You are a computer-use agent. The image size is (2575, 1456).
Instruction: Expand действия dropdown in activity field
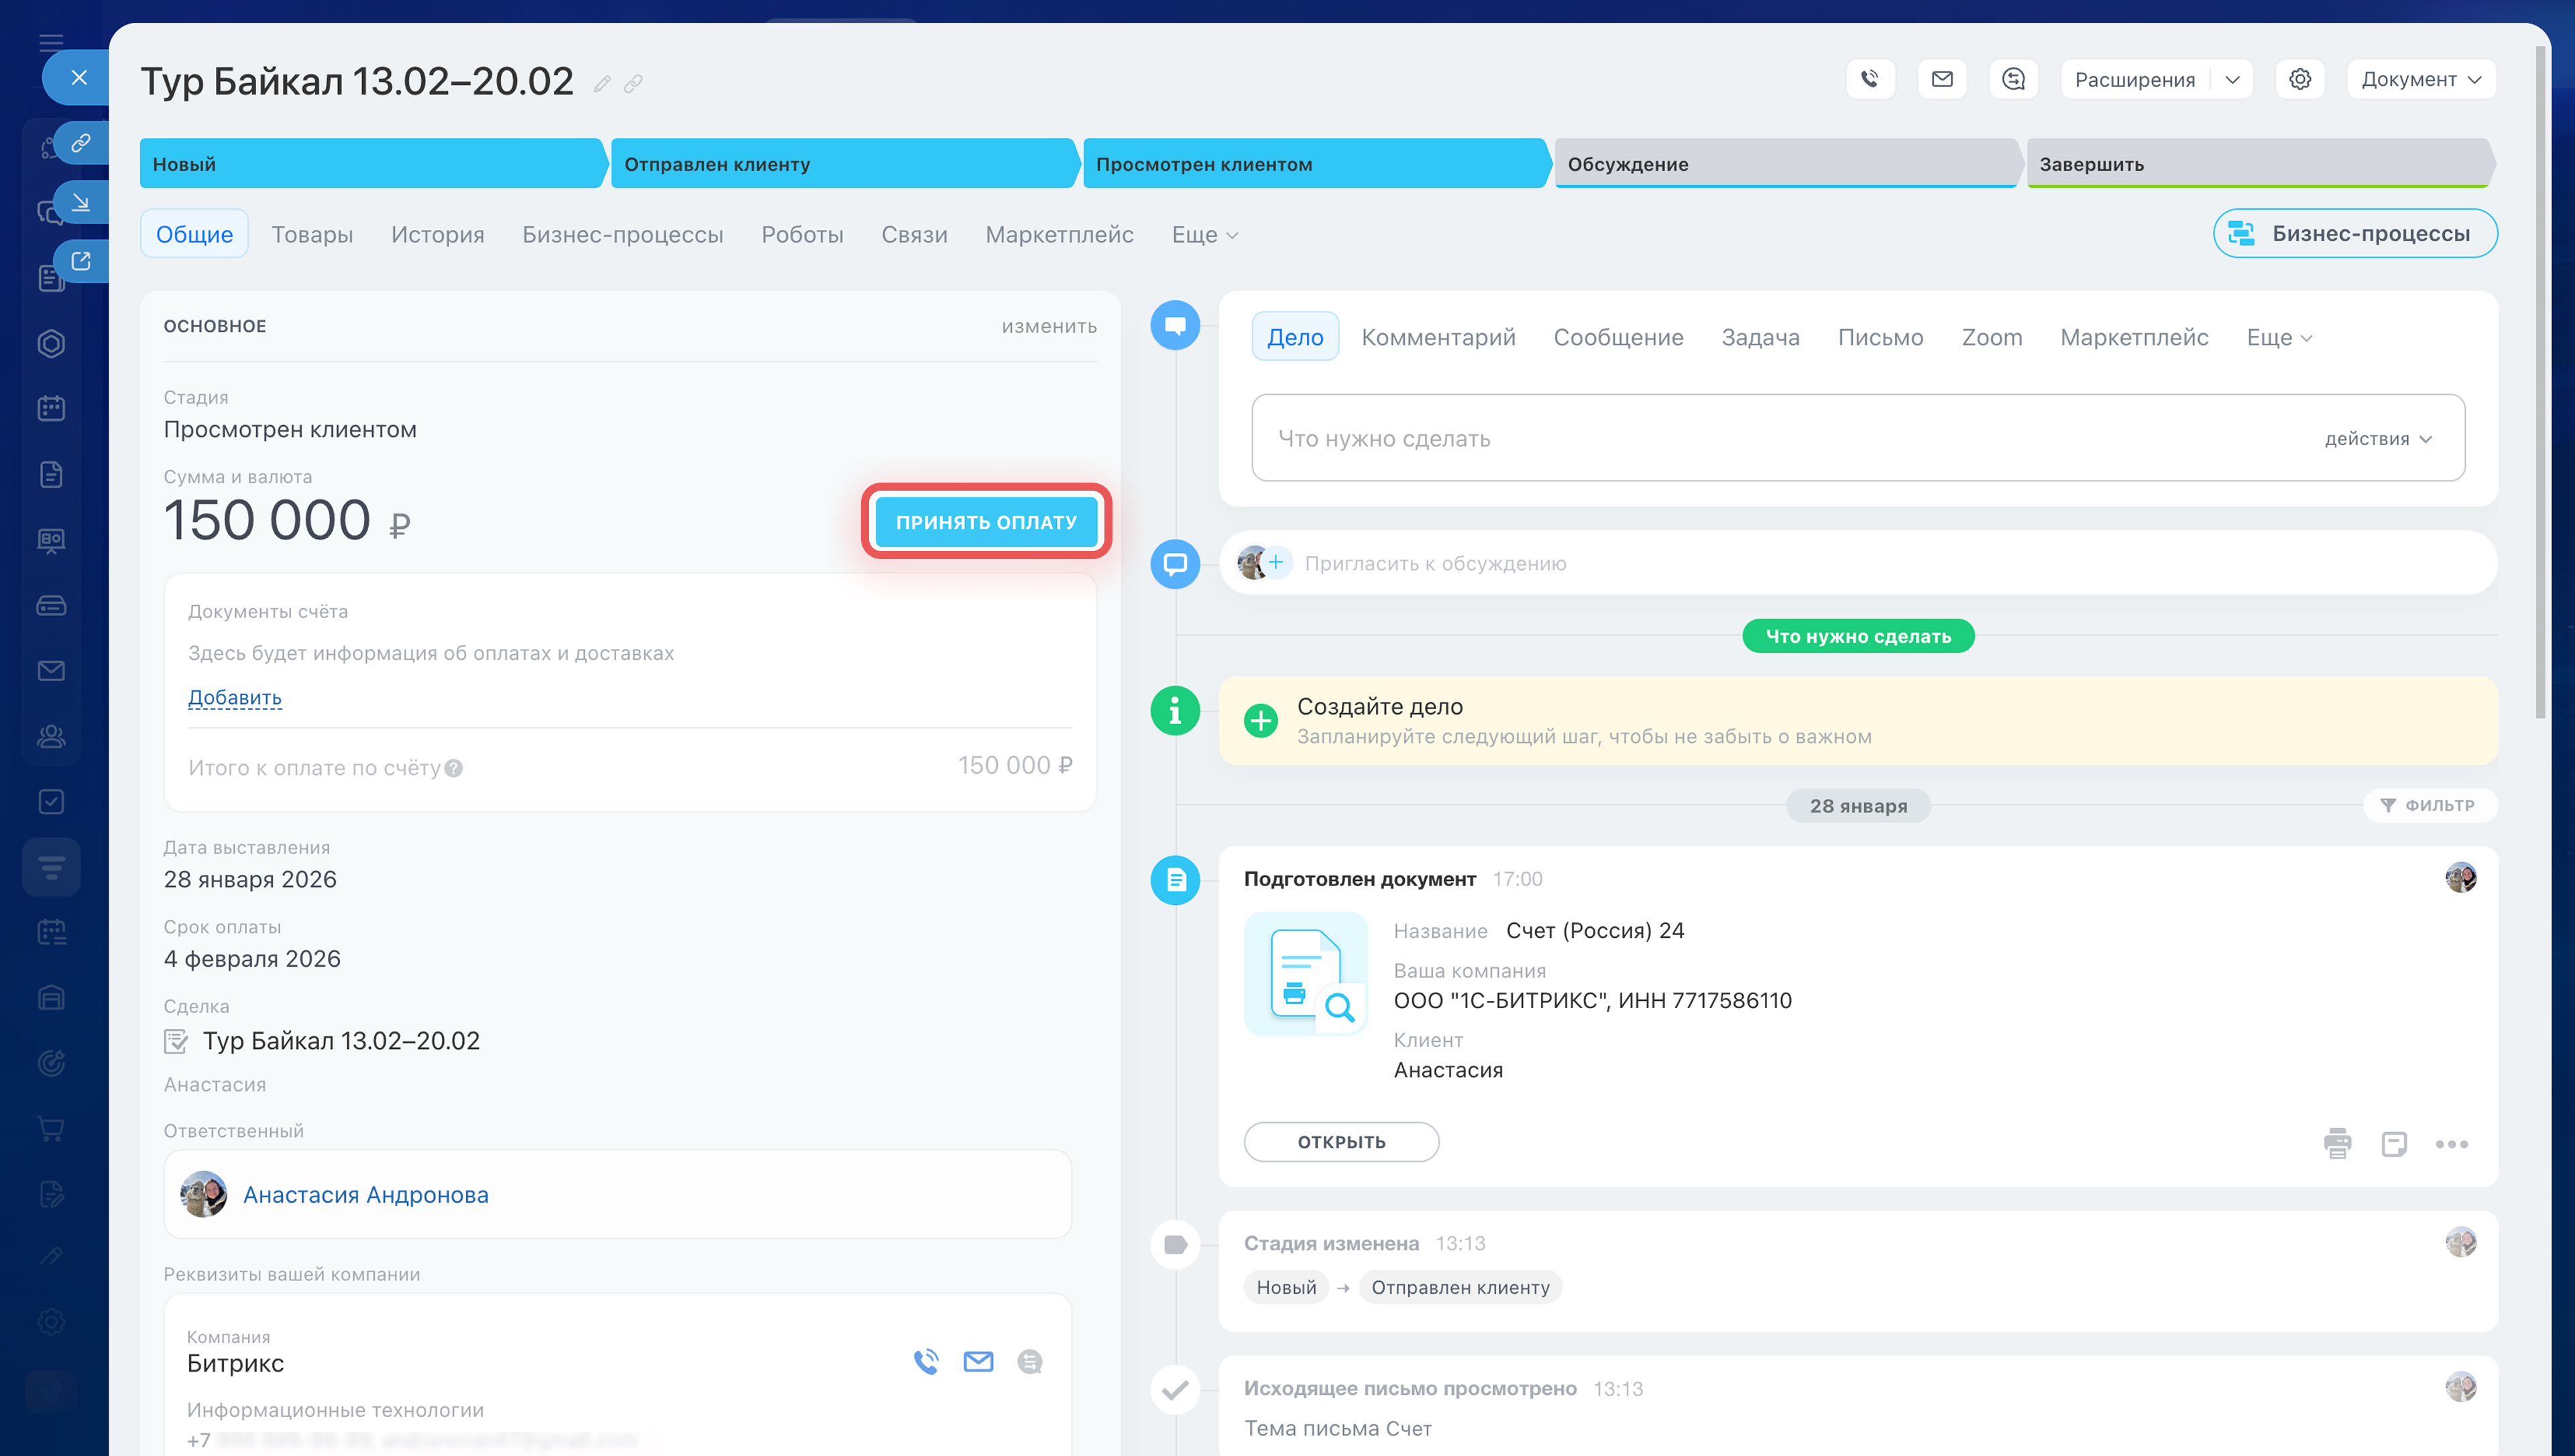(2377, 439)
